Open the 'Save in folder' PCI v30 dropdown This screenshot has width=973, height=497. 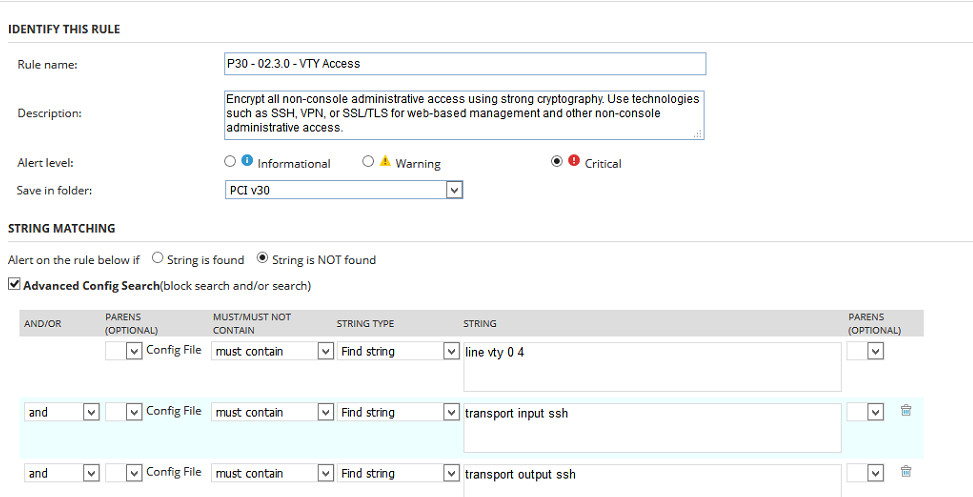[x=453, y=190]
